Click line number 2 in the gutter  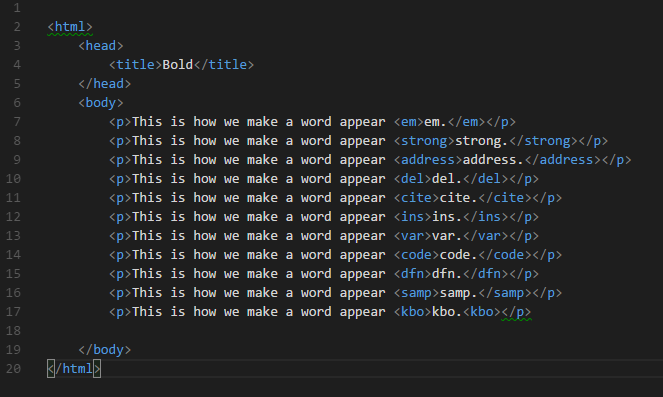pos(17,27)
